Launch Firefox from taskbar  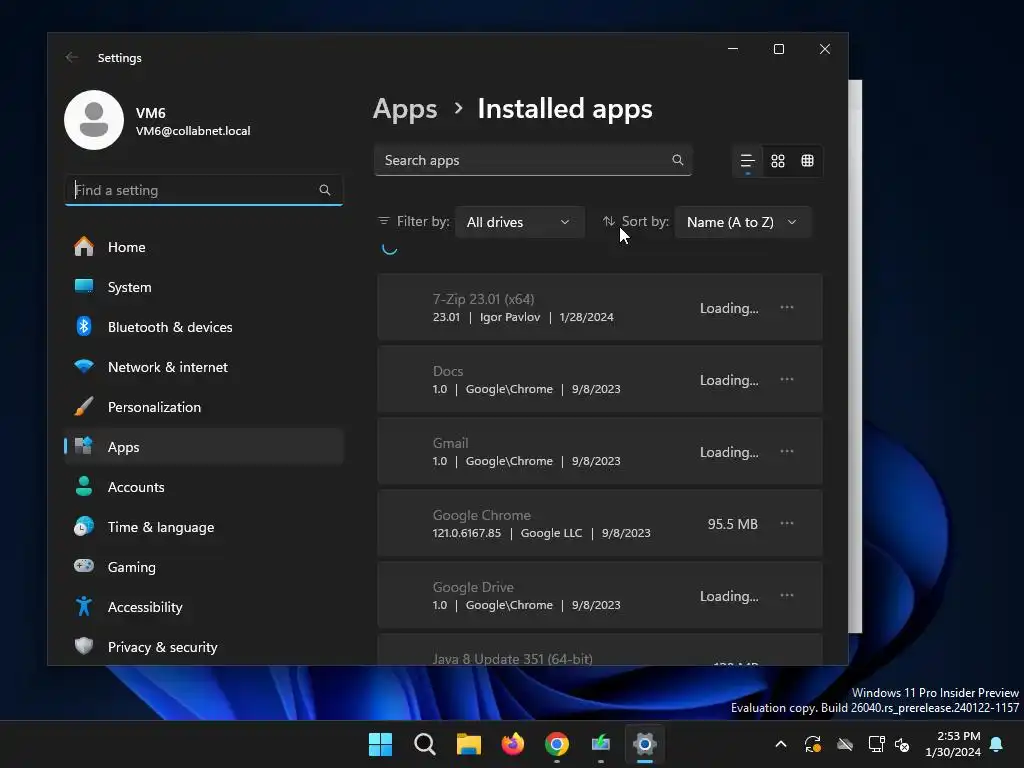(513, 744)
